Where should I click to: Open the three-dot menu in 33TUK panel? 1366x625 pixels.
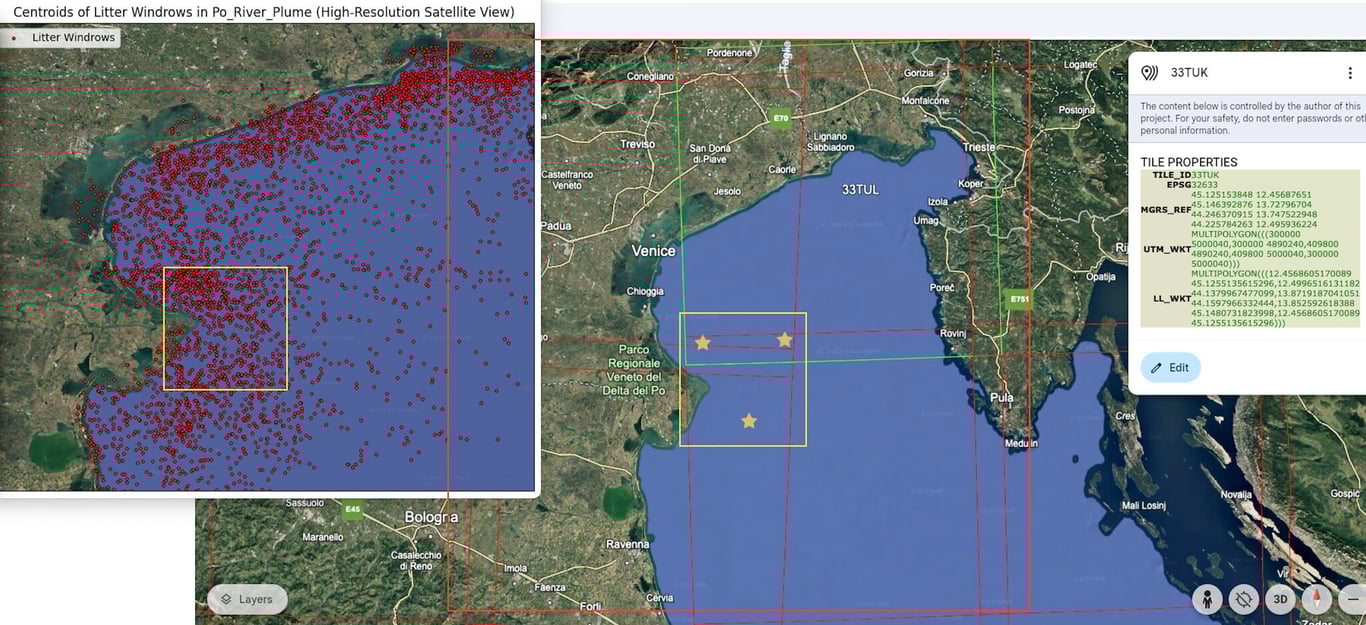coord(1350,73)
